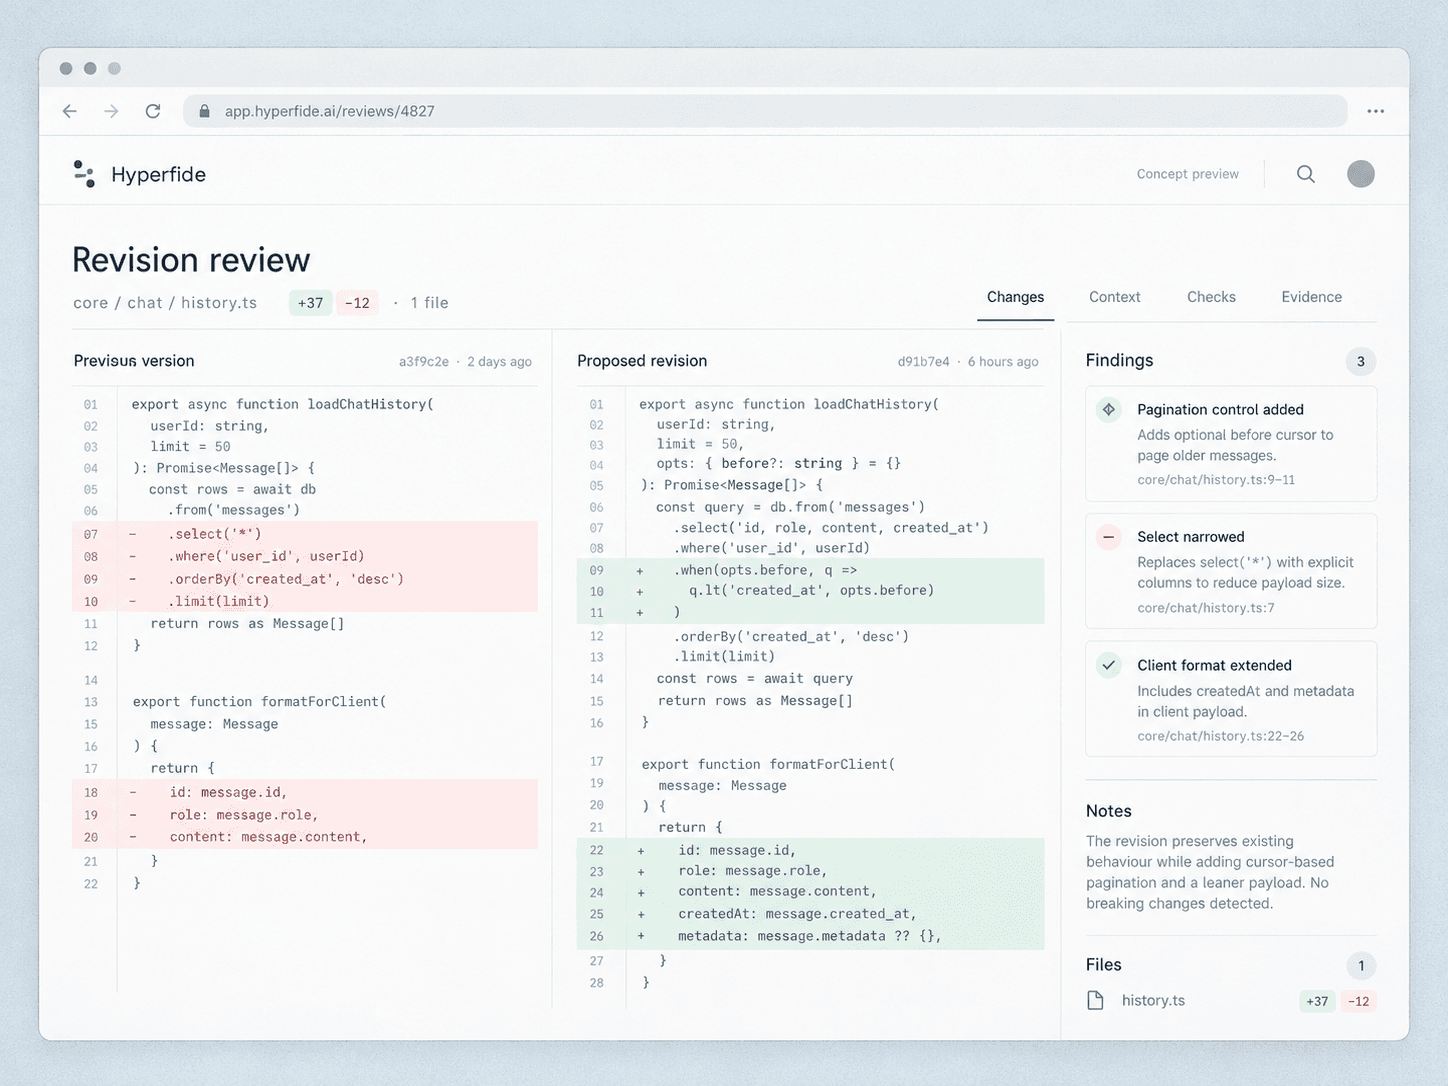Viewport: 1448px width, 1086px height.
Task: Open the Pagination control added finding
Action: point(1231,444)
